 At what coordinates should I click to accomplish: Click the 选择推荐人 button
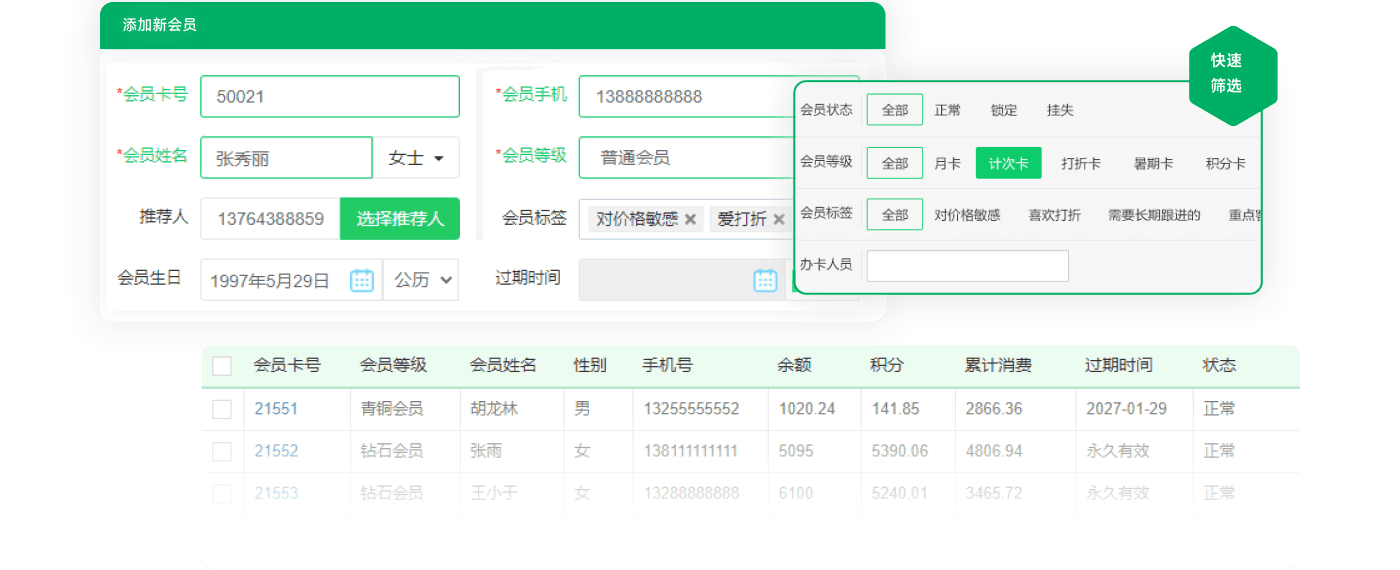tap(400, 219)
